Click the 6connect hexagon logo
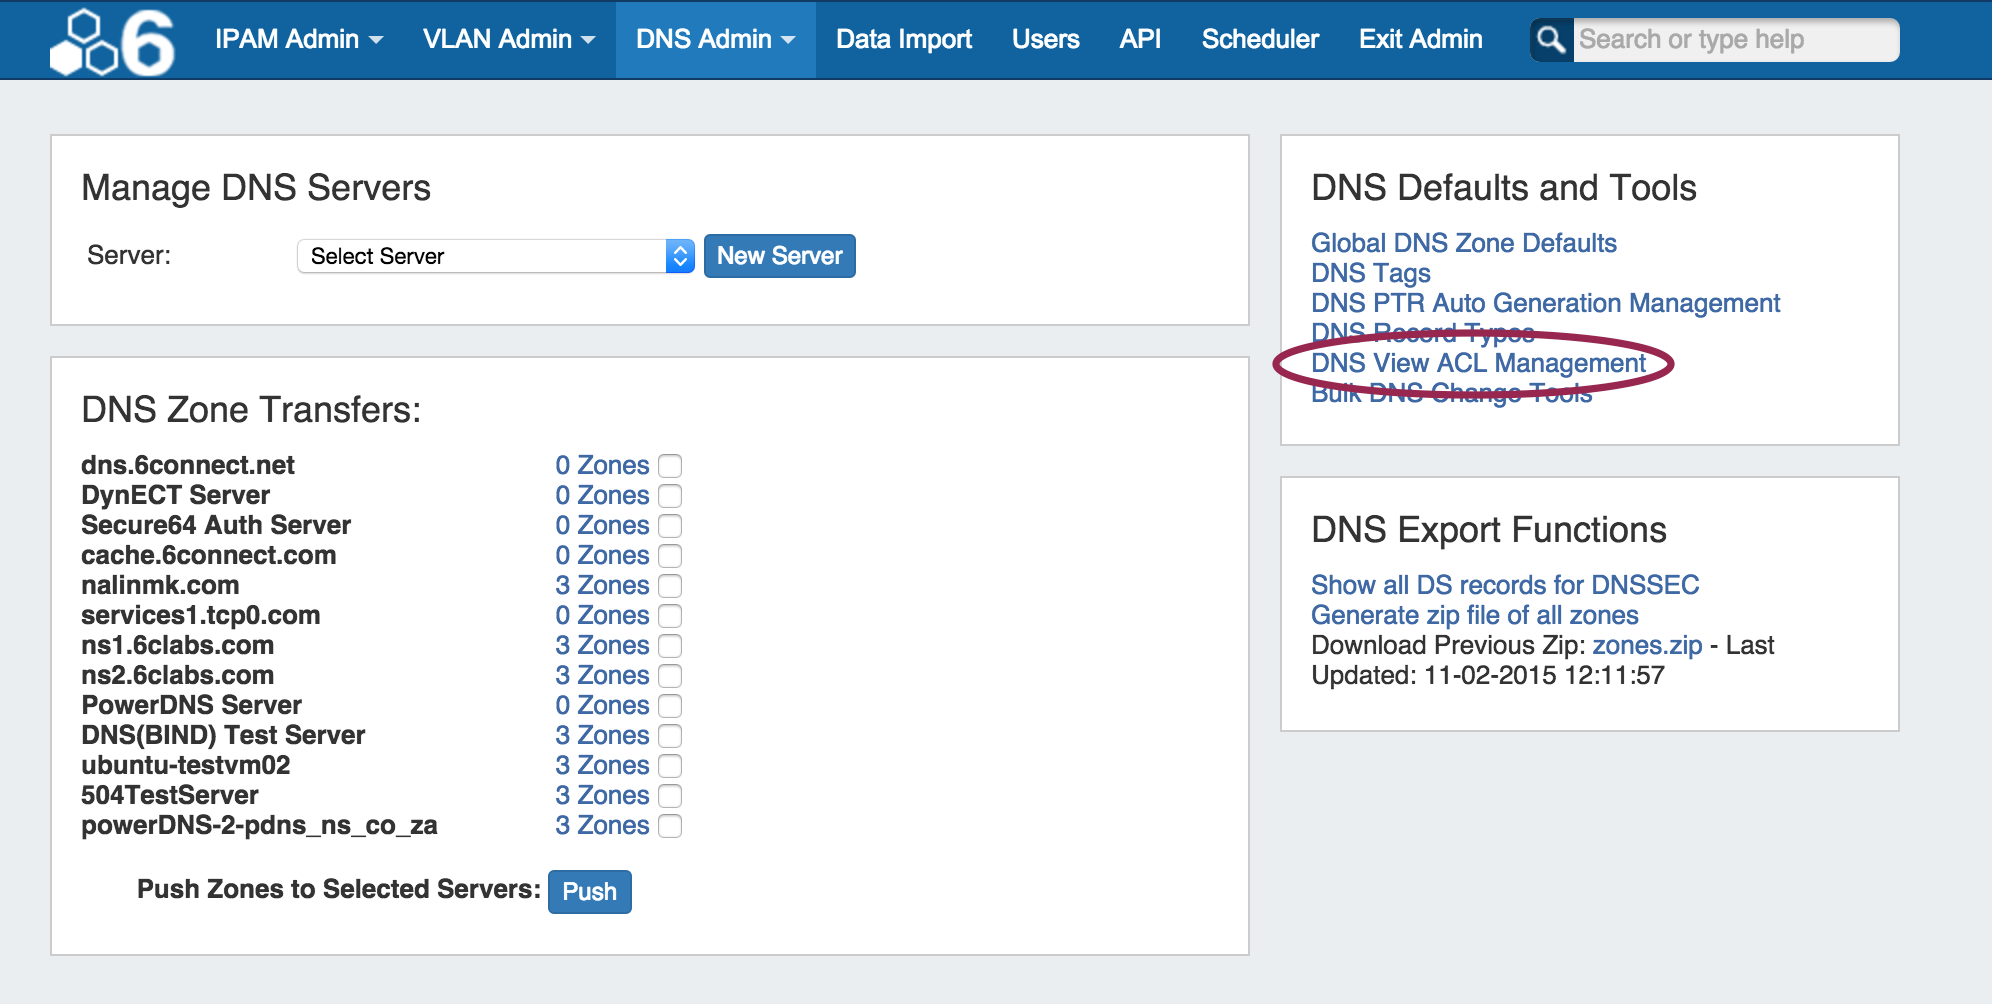Image resolution: width=1992 pixels, height=1004 pixels. click(112, 42)
